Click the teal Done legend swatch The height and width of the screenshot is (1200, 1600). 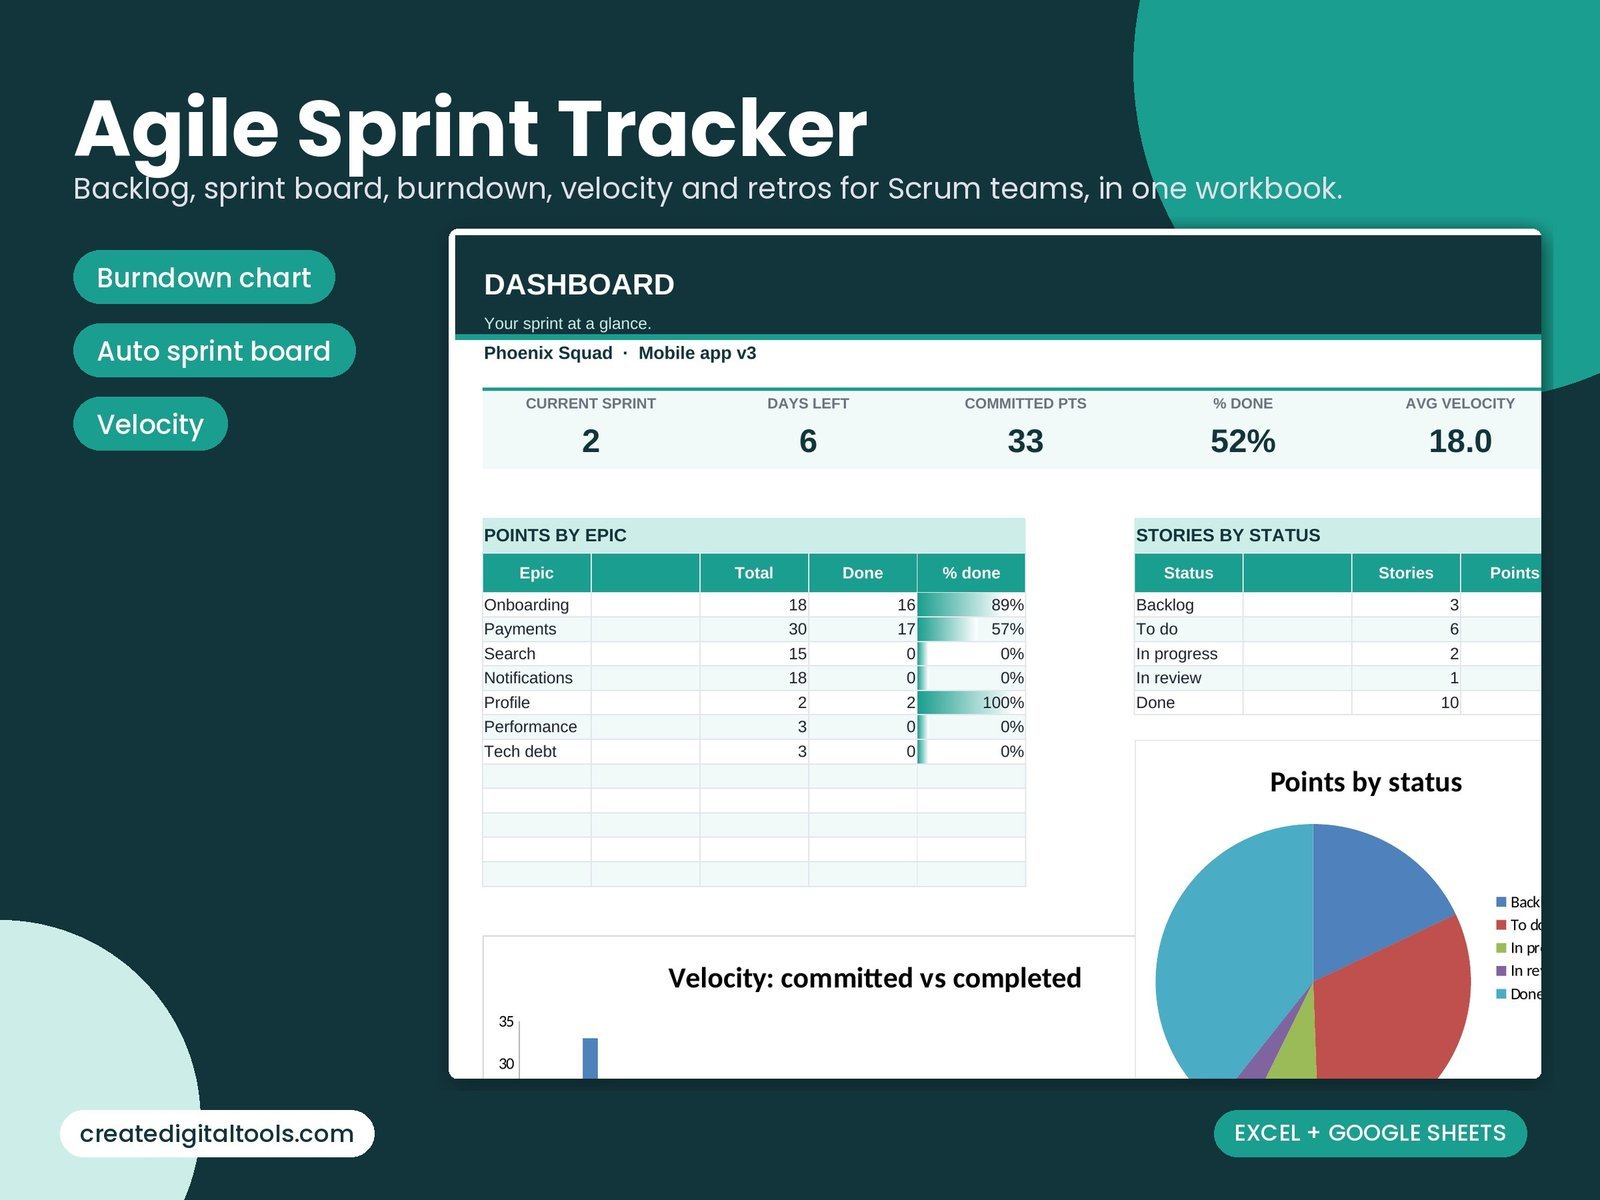click(1501, 994)
